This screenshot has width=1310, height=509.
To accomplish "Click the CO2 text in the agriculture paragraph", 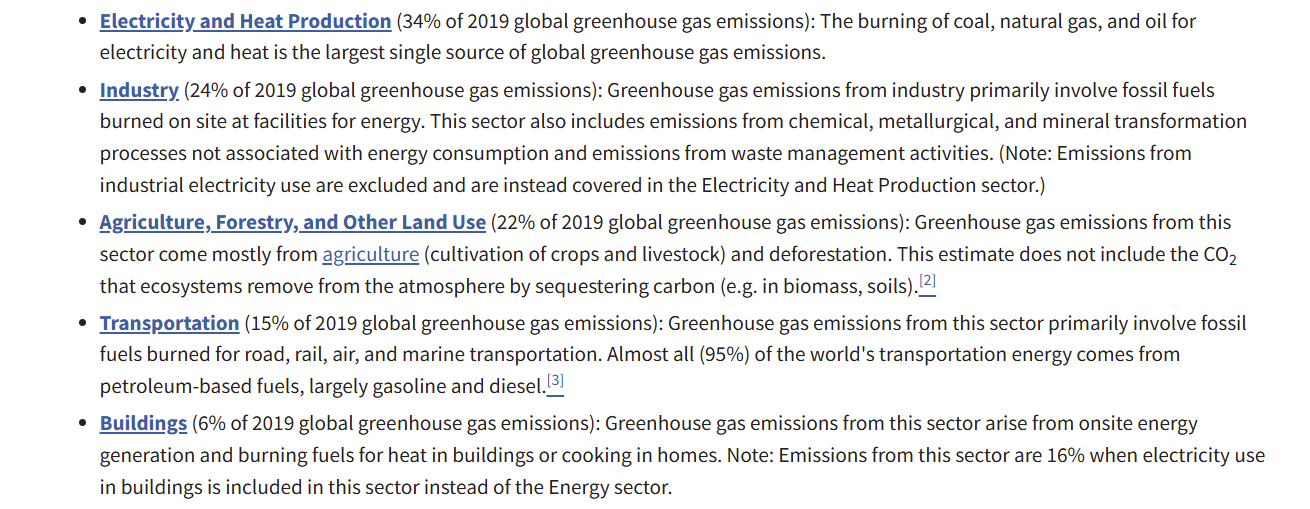I will pos(1221,255).
